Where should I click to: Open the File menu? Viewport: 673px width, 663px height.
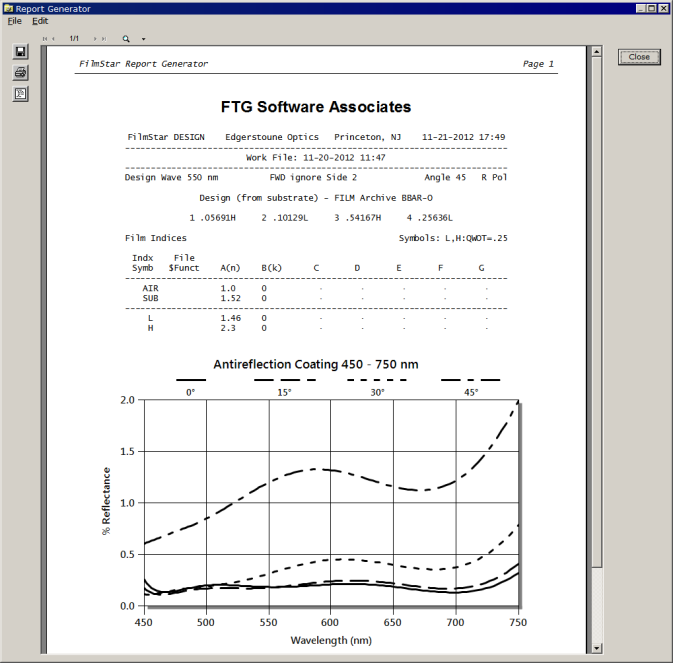pyautogui.click(x=15, y=21)
